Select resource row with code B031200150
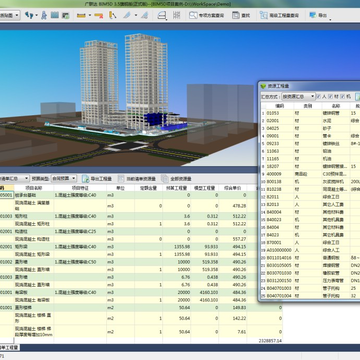 pos(310,280)
